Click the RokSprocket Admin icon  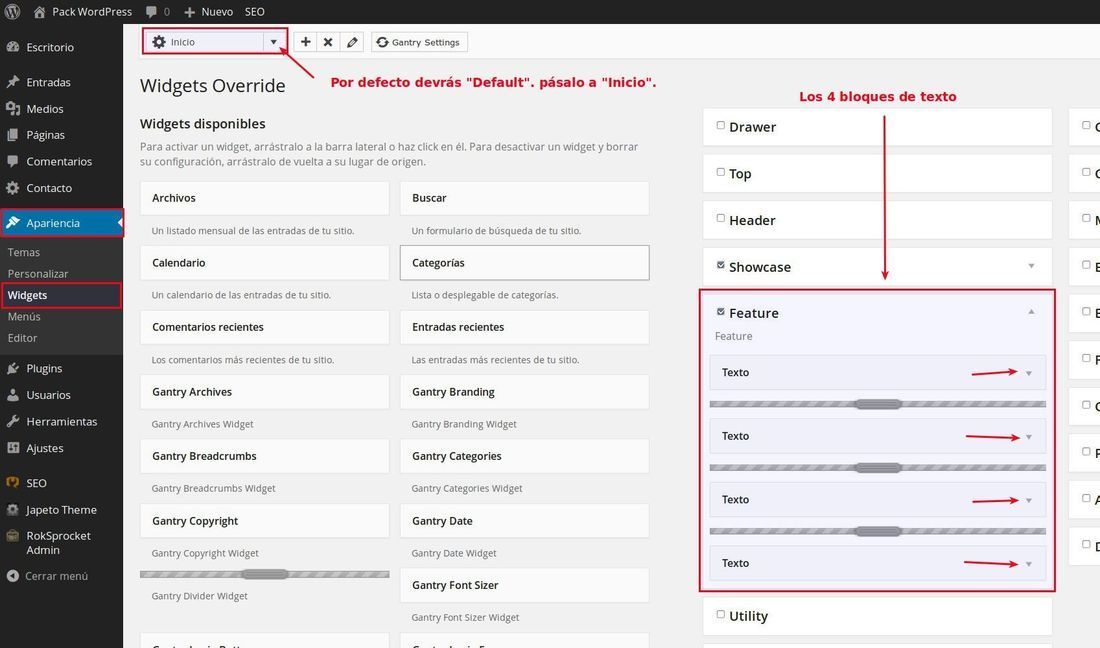[x=13, y=536]
